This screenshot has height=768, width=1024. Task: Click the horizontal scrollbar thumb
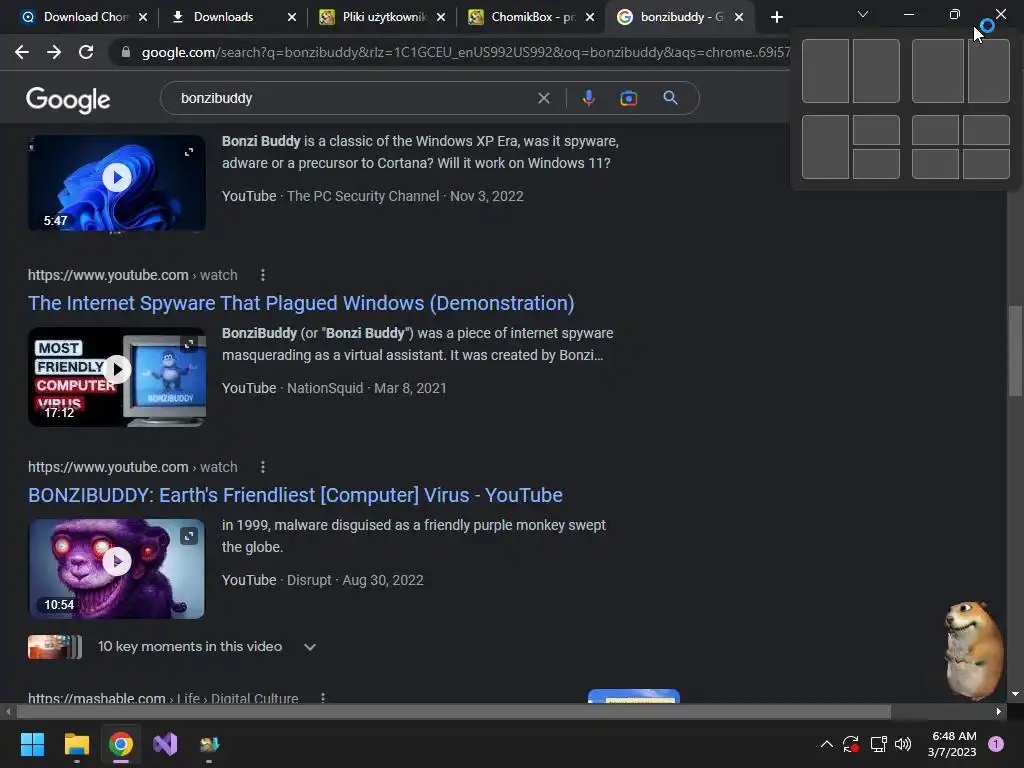tap(454, 711)
